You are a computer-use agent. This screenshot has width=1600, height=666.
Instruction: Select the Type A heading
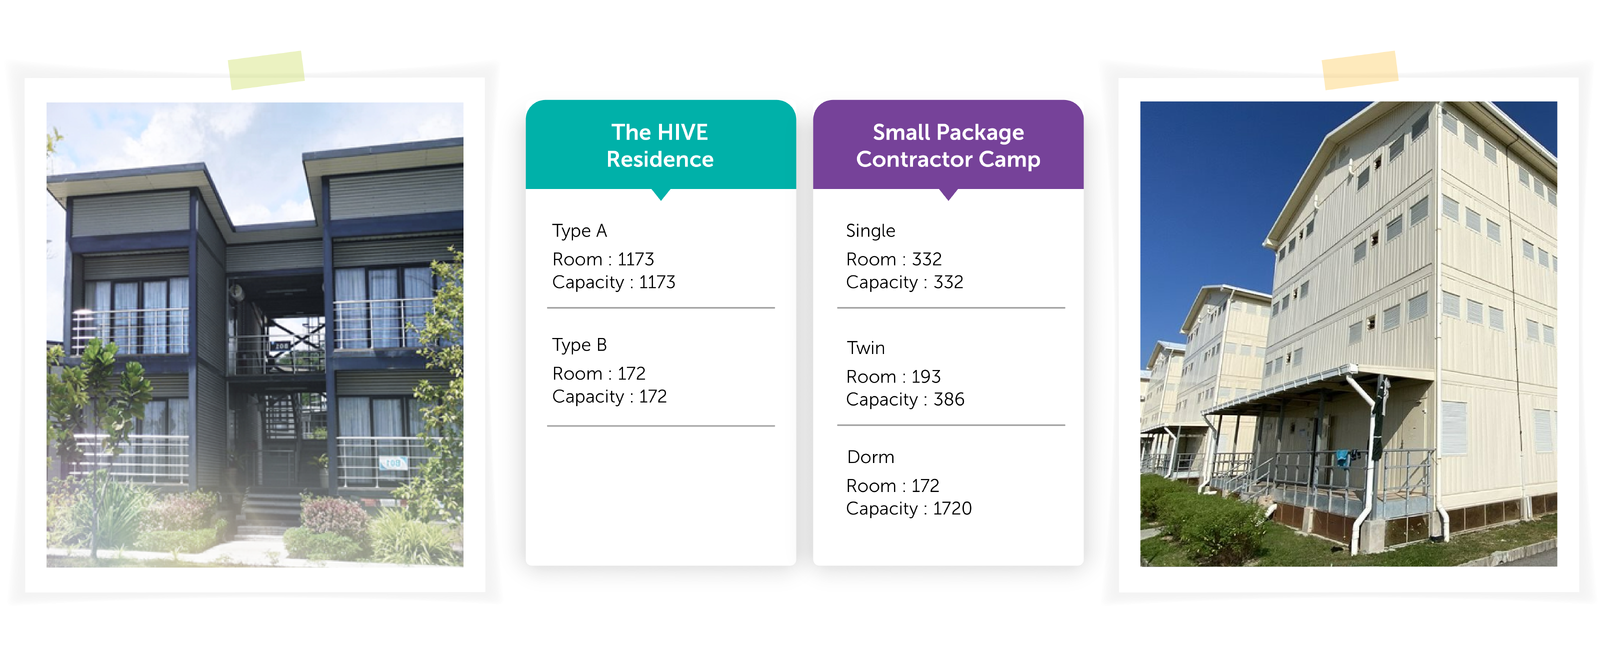click(580, 231)
